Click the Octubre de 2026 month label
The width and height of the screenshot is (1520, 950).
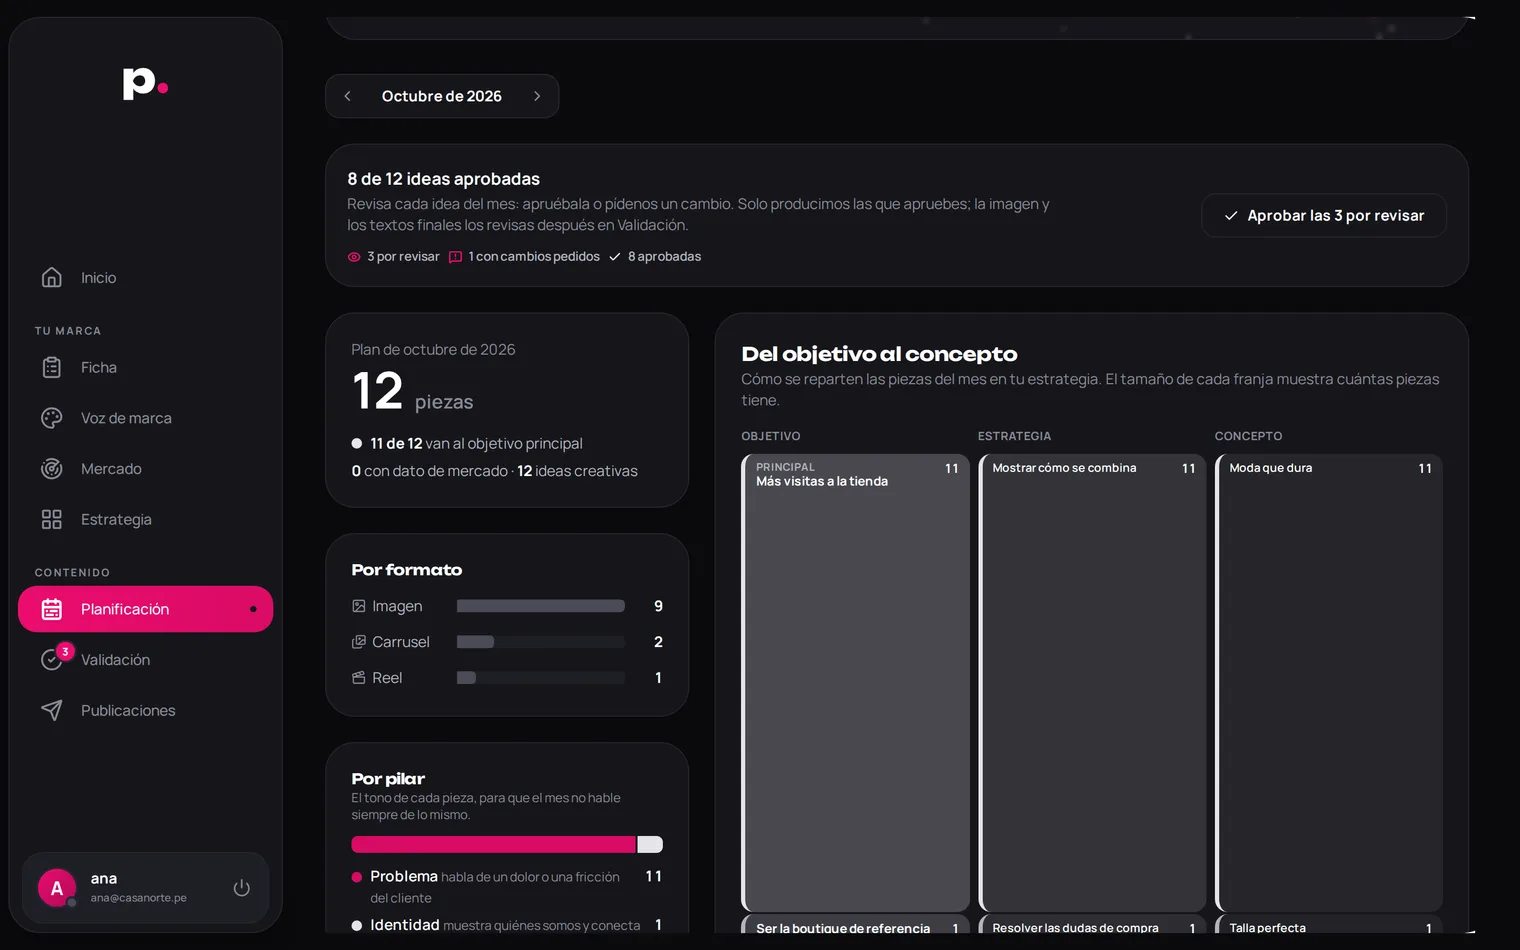pyautogui.click(x=442, y=96)
